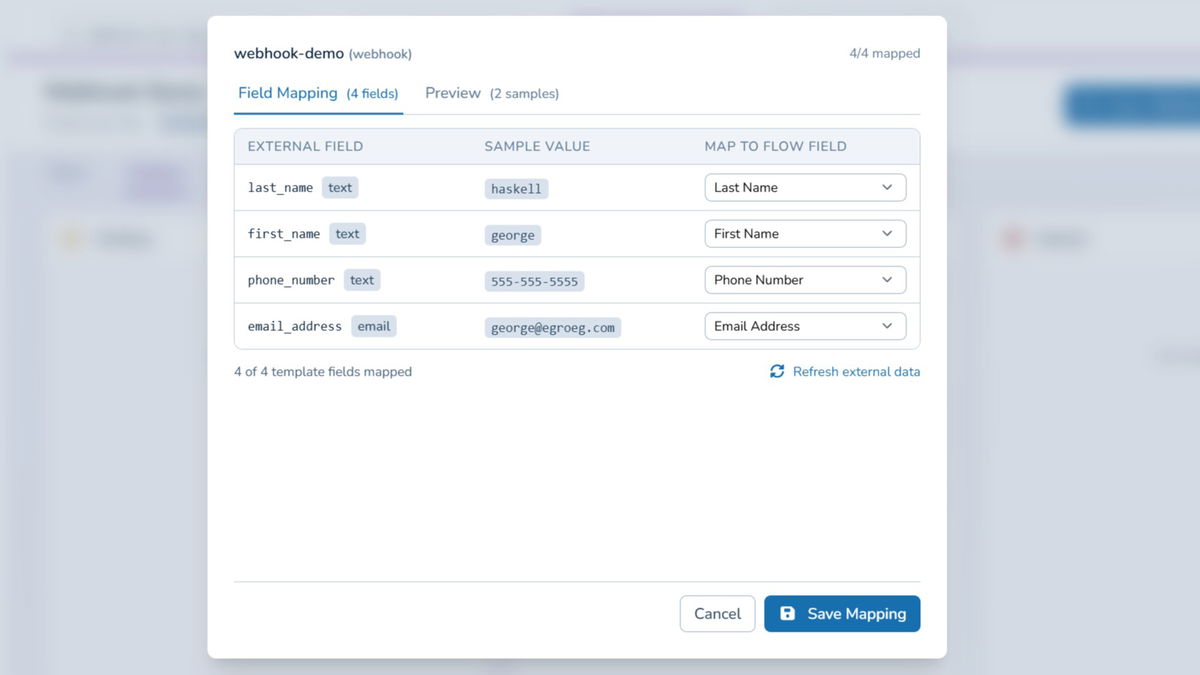
Task: Click the sample value george@egroeg.com
Action: 553,327
